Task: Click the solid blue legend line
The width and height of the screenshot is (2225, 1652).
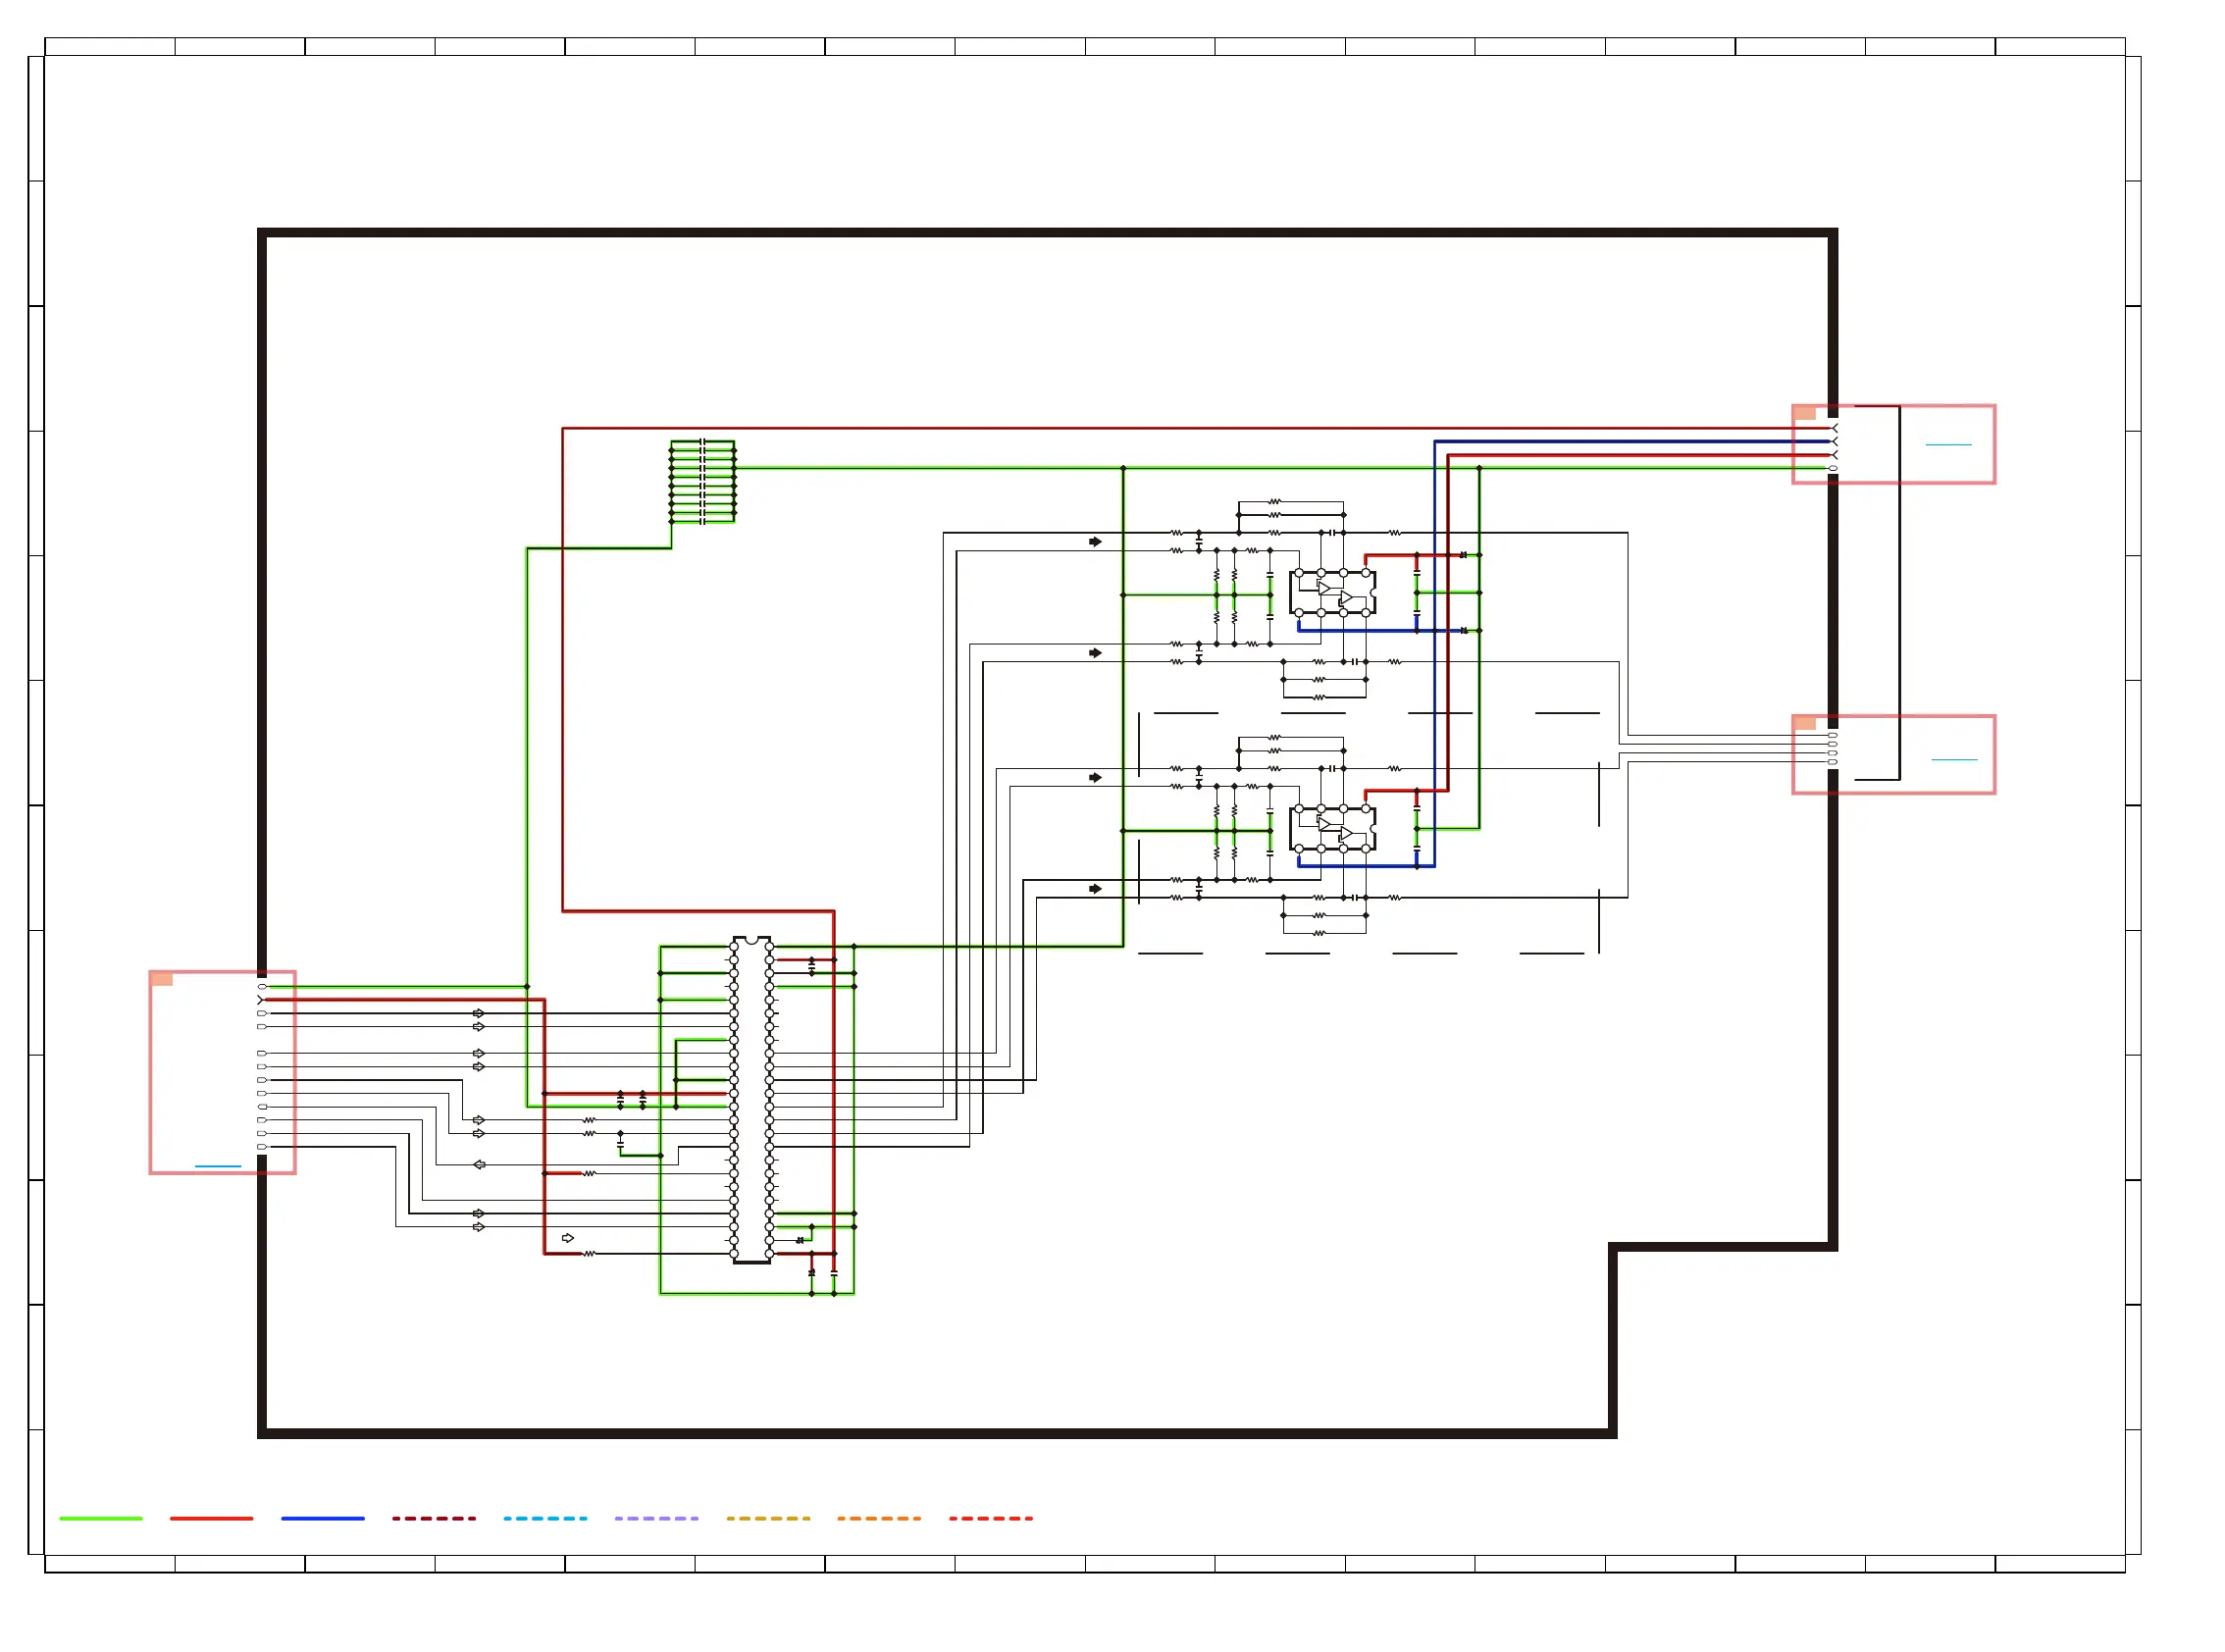Action: click(323, 1518)
